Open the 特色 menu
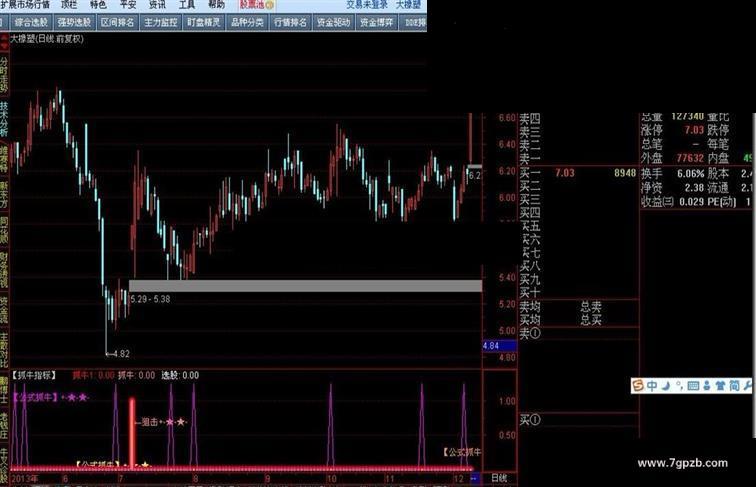The image size is (756, 487). click(98, 4)
